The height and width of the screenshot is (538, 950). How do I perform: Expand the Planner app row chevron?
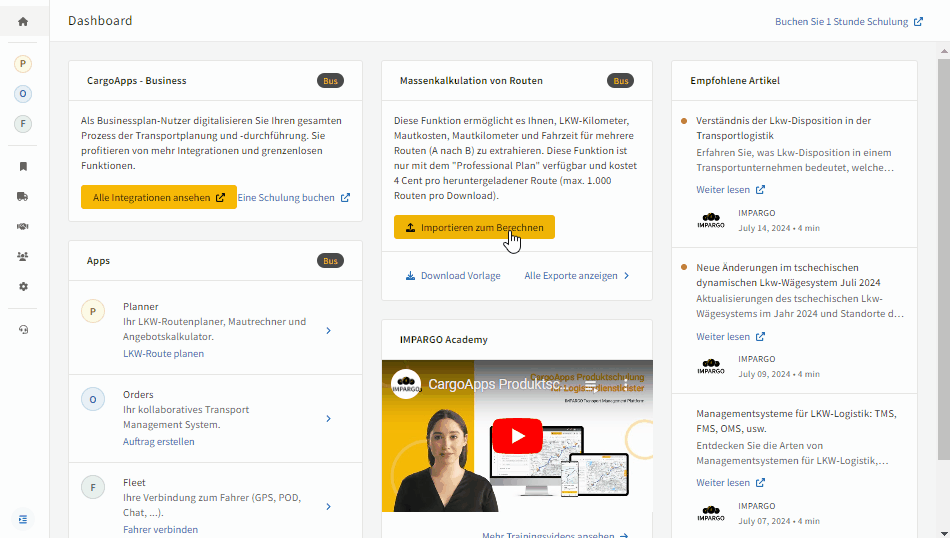[x=328, y=330]
